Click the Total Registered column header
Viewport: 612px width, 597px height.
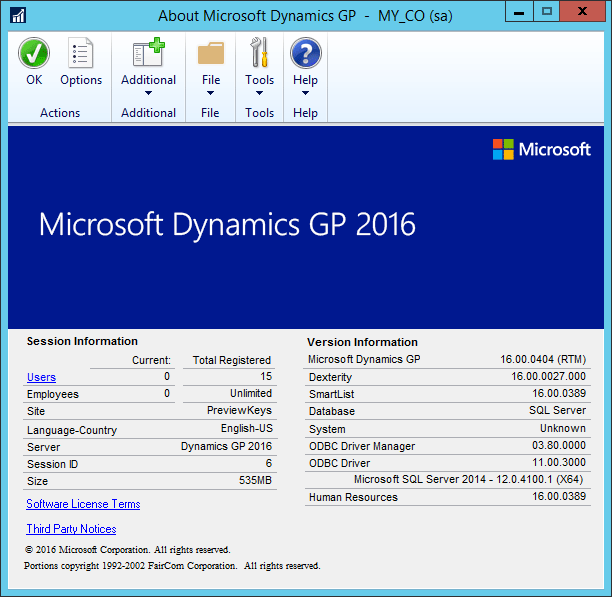point(231,360)
